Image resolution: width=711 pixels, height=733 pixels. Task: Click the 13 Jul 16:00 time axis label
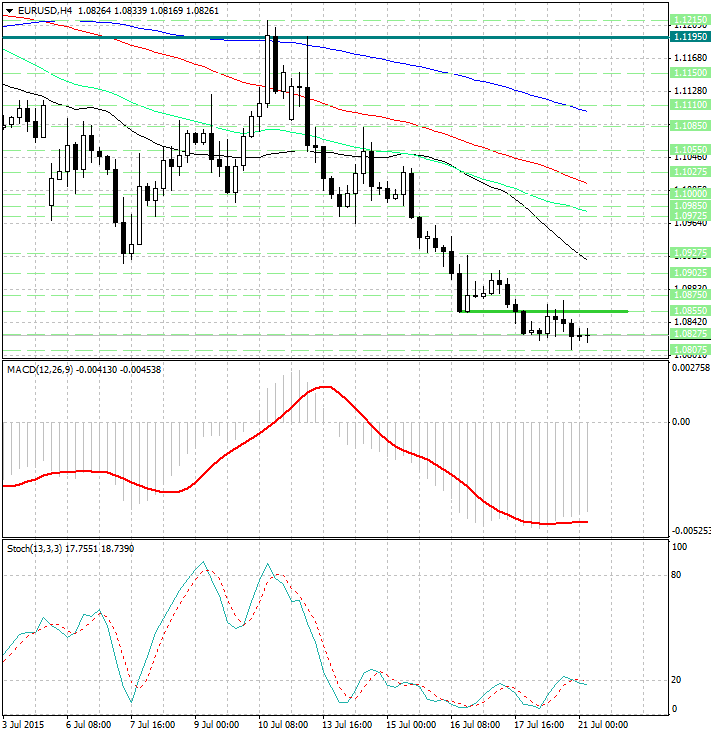tap(347, 725)
